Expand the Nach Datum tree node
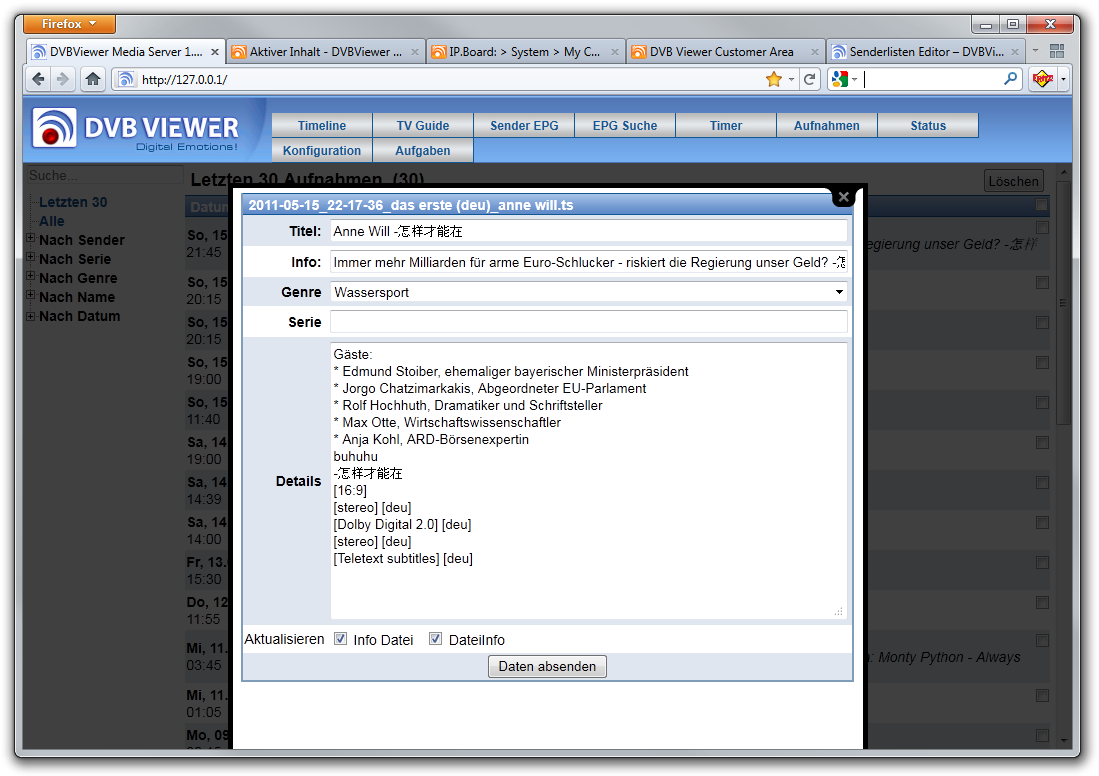 click(31, 317)
